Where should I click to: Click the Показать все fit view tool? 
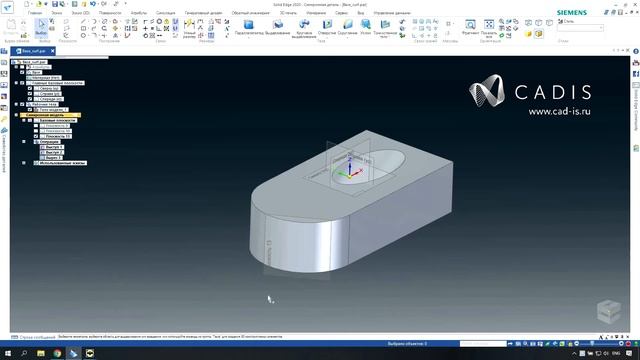point(489,28)
